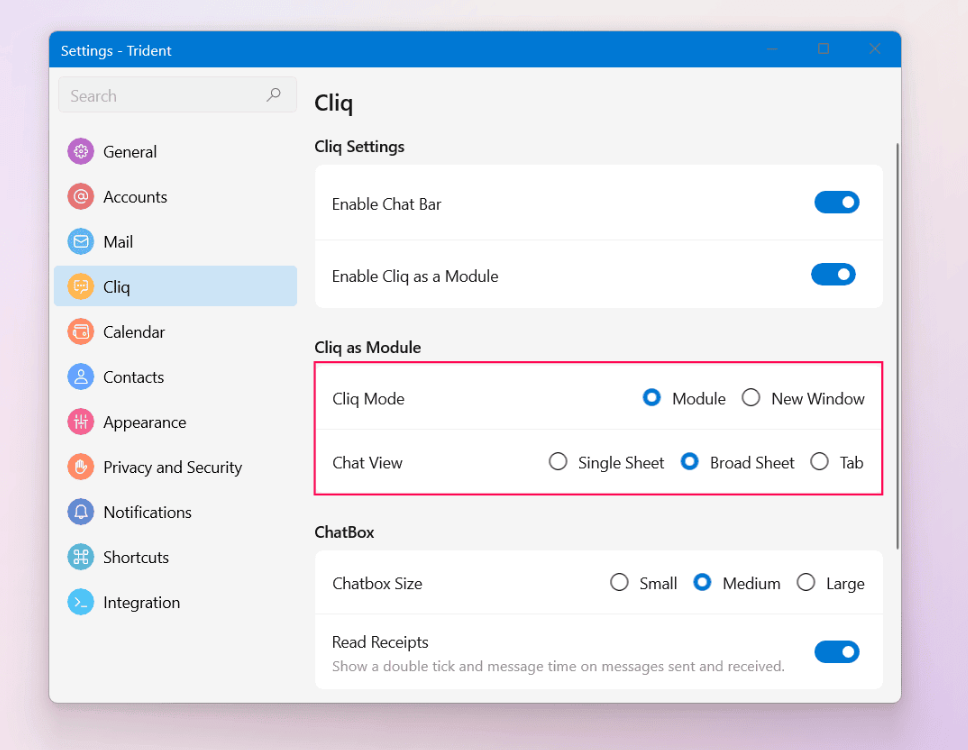Choose Single Sheet chat view
The image size is (968, 750).
pyautogui.click(x=559, y=462)
